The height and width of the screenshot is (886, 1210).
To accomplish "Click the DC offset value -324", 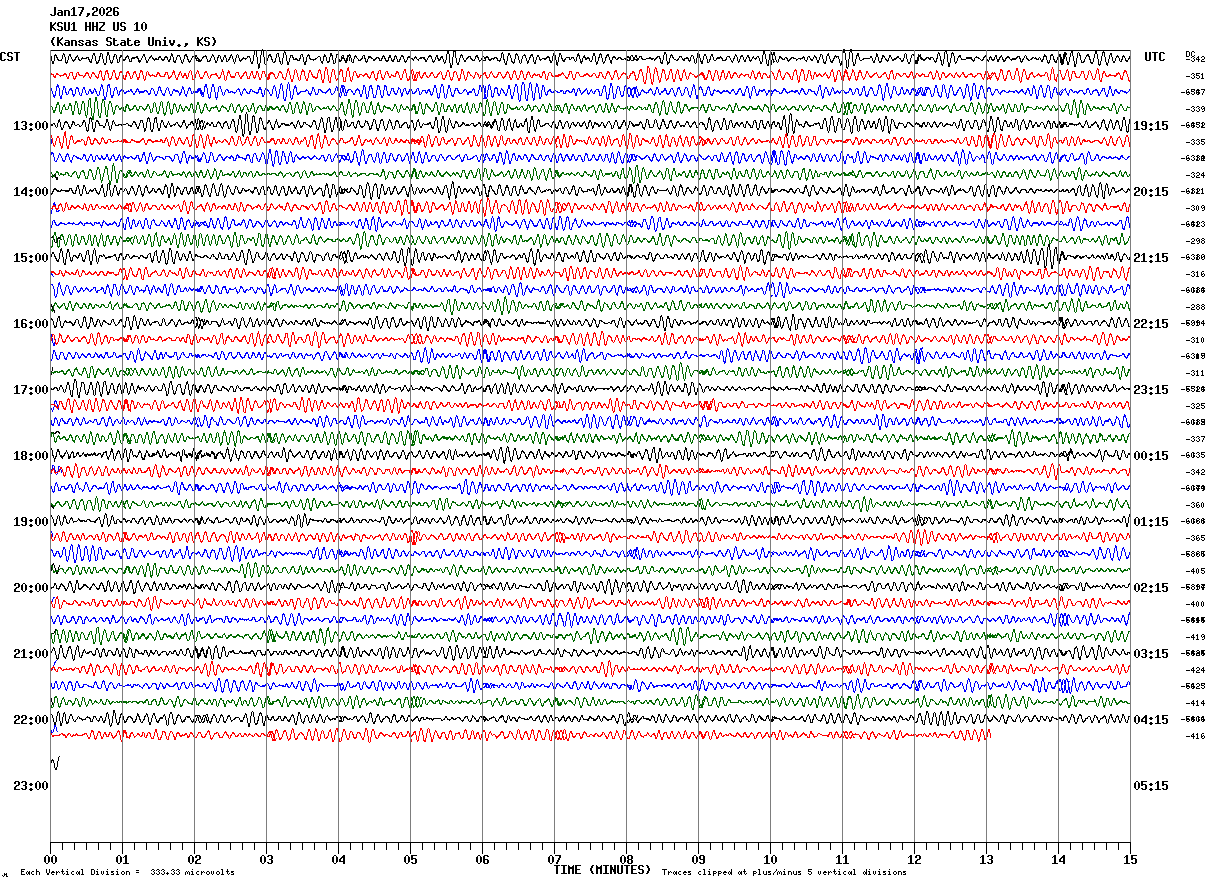I will [1195, 175].
